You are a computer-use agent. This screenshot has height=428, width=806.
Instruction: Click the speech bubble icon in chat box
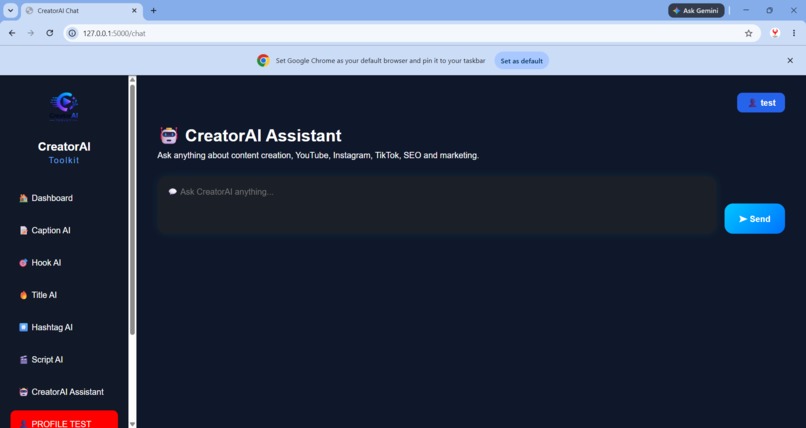(x=173, y=192)
